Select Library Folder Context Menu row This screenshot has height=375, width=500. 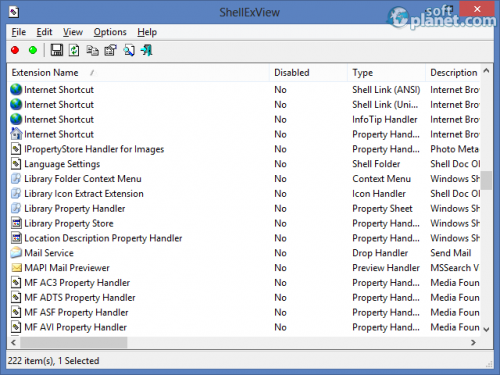tap(244, 179)
